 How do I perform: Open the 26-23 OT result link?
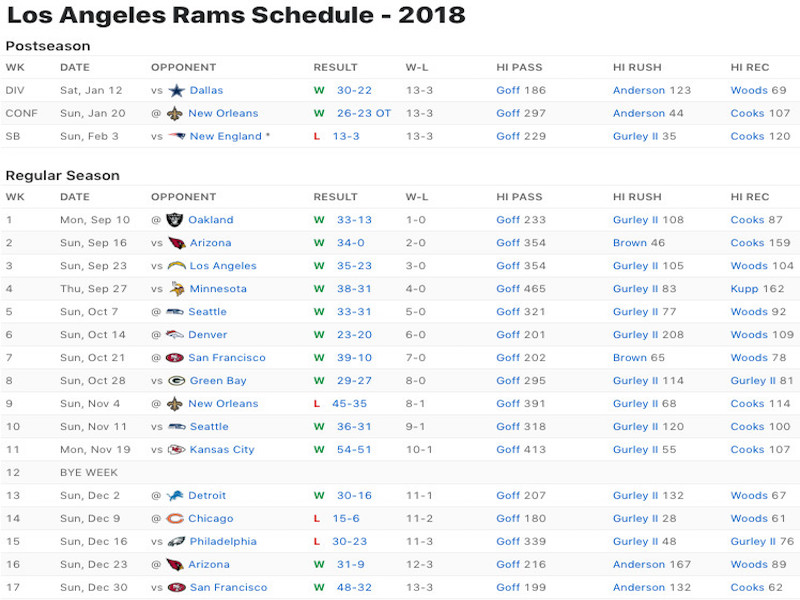click(x=364, y=113)
